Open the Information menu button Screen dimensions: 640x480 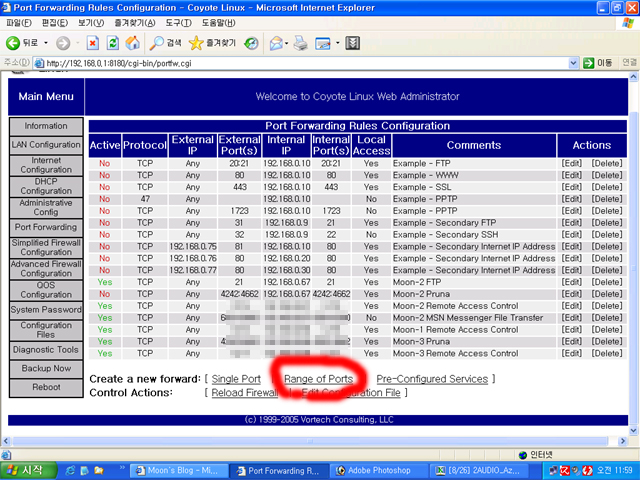[x=46, y=126]
